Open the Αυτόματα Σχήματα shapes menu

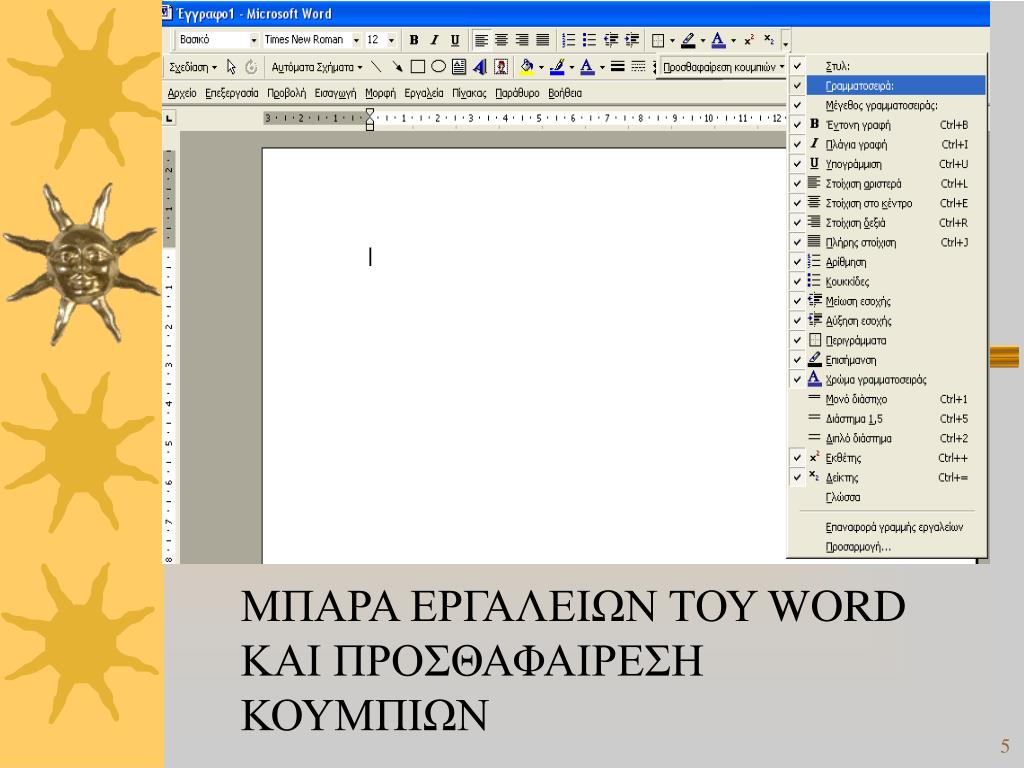click(x=317, y=67)
